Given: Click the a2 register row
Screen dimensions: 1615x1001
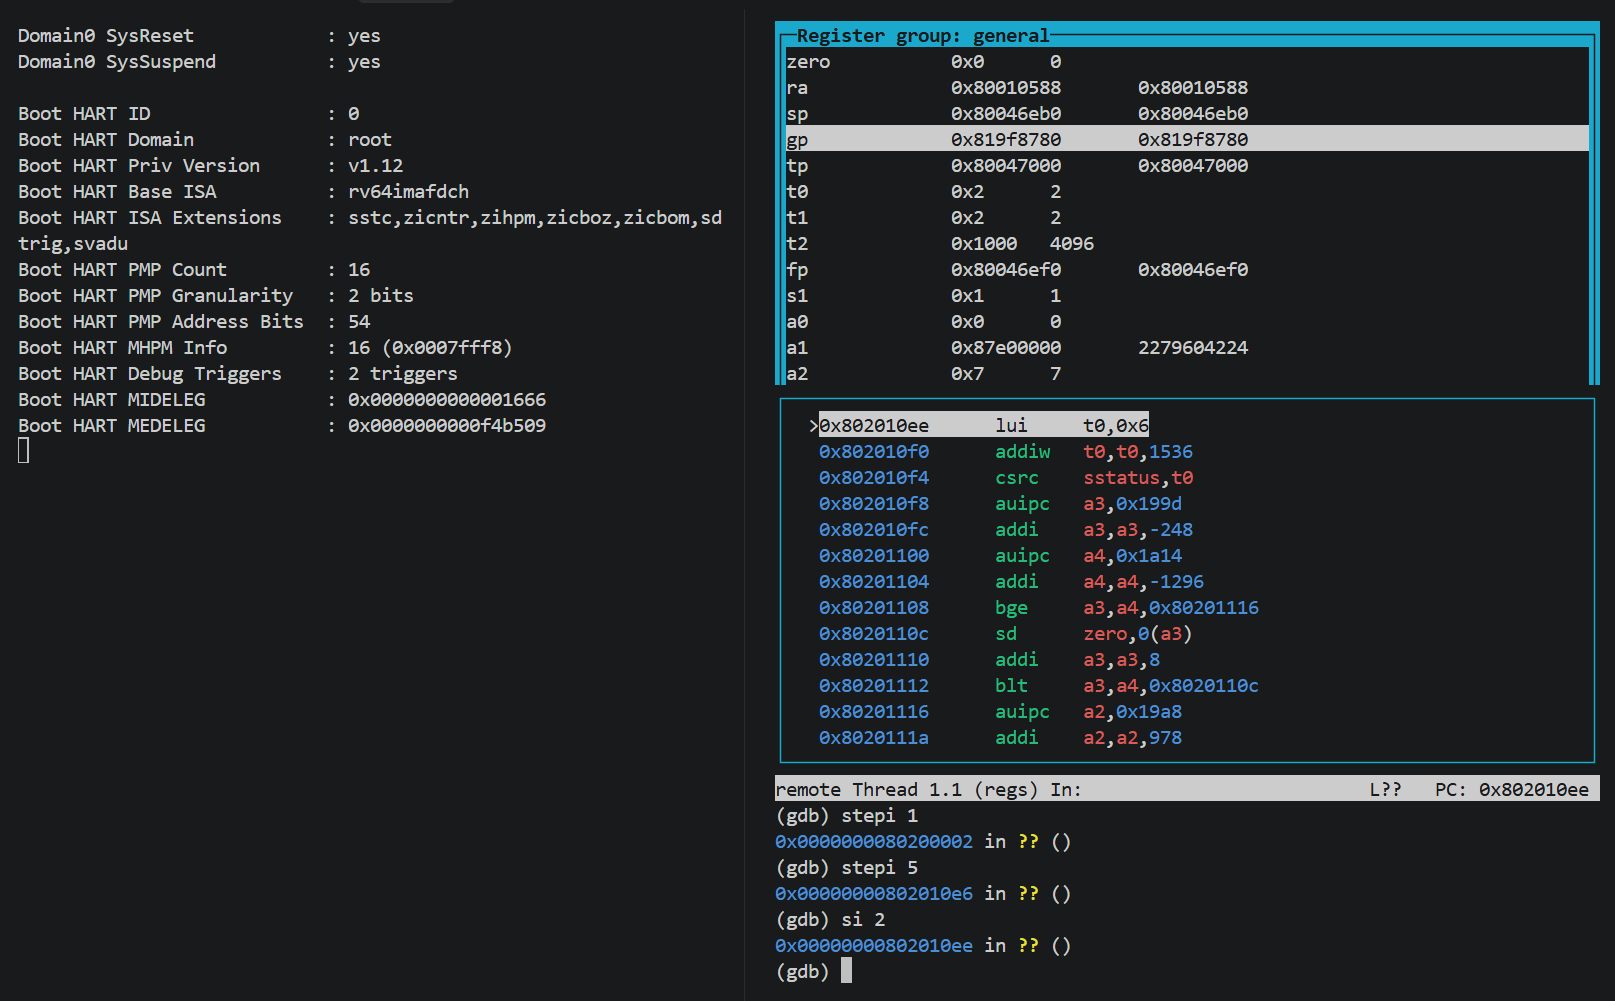Looking at the screenshot, I should [1187, 373].
